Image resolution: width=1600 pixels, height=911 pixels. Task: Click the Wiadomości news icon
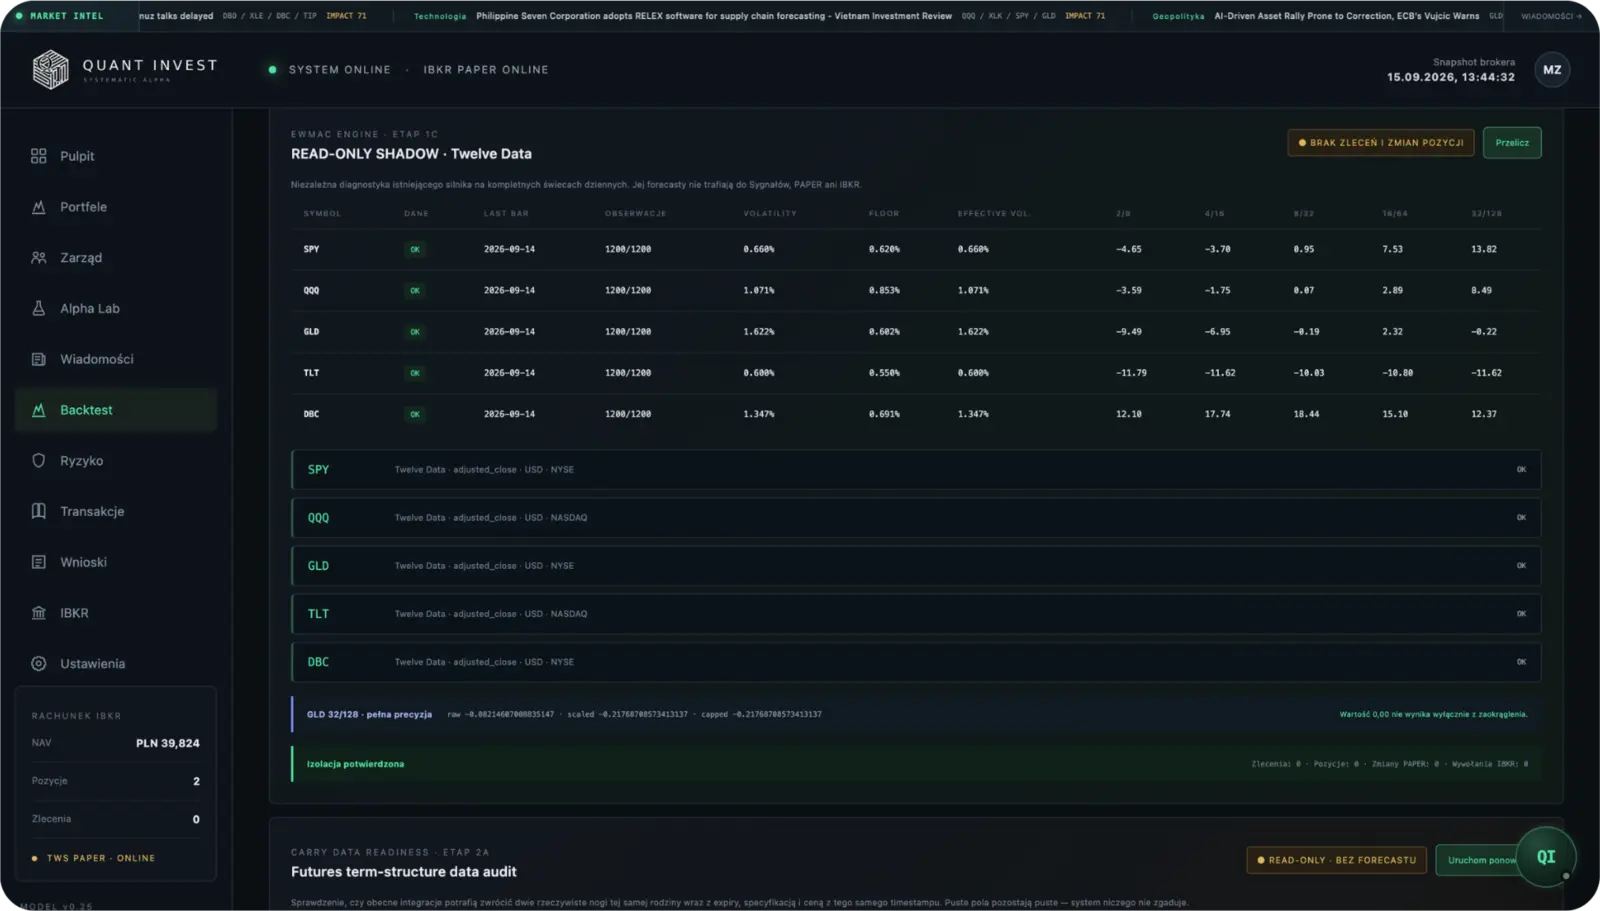pos(39,359)
